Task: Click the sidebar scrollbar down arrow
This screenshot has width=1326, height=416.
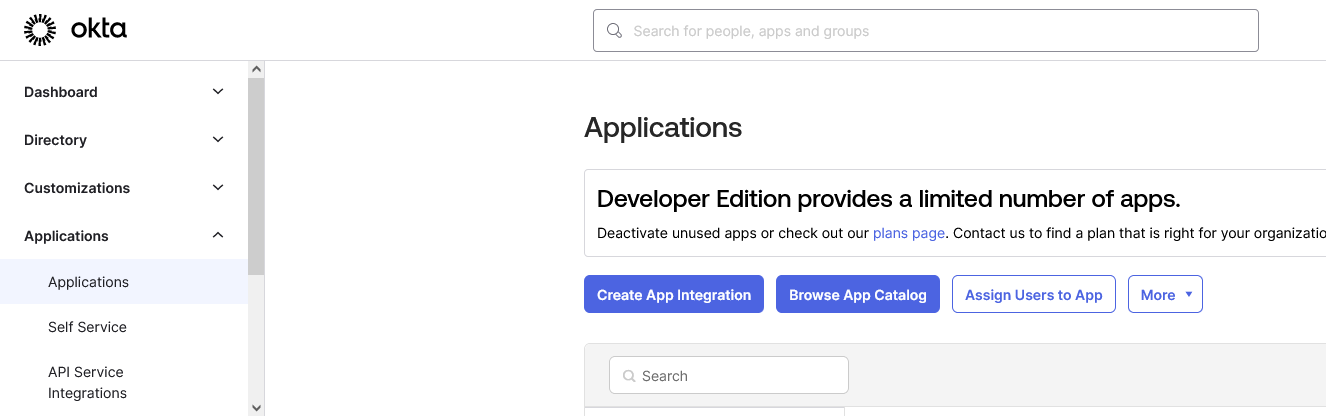Action: tap(256, 408)
